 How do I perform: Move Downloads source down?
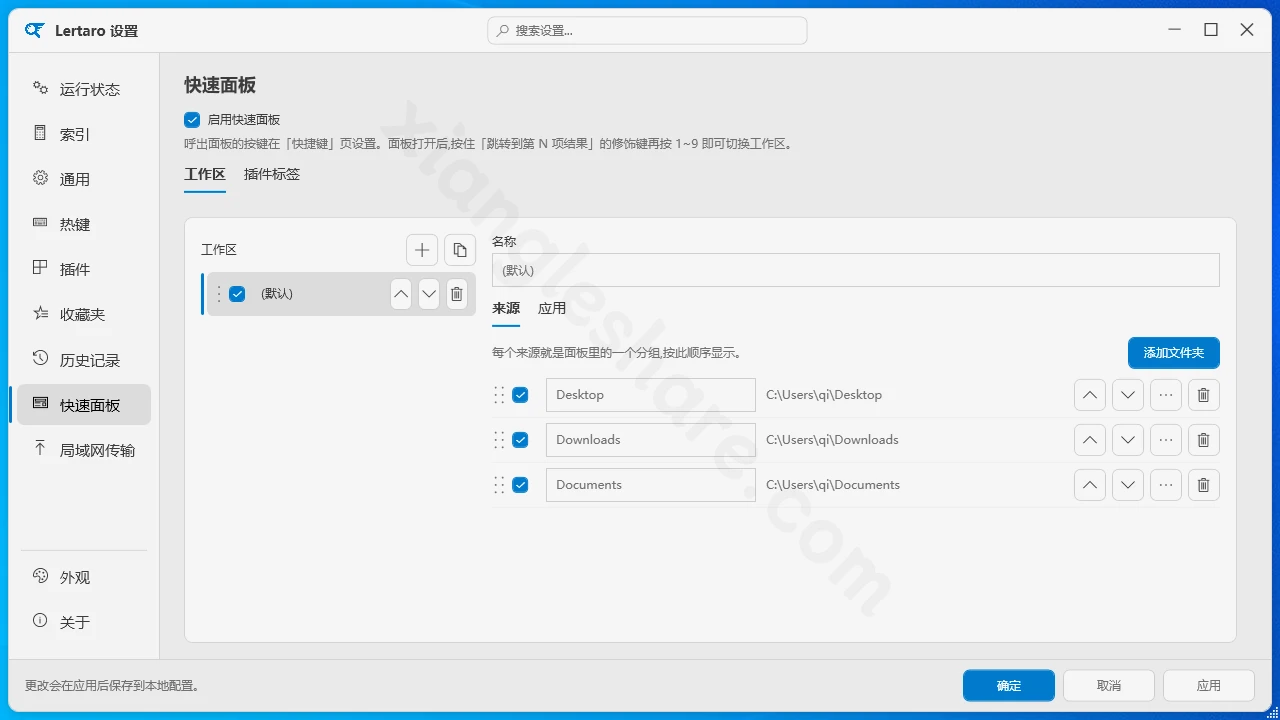pos(1128,440)
